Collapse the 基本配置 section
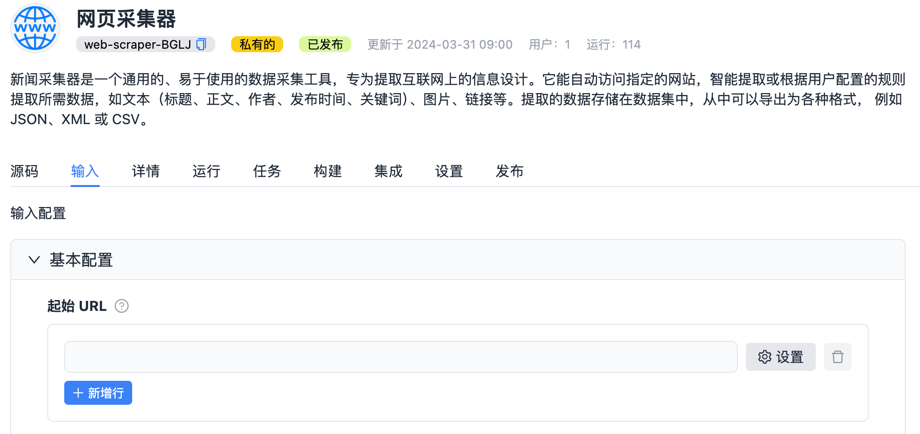Viewport: 920px width, 434px height. tap(35, 260)
